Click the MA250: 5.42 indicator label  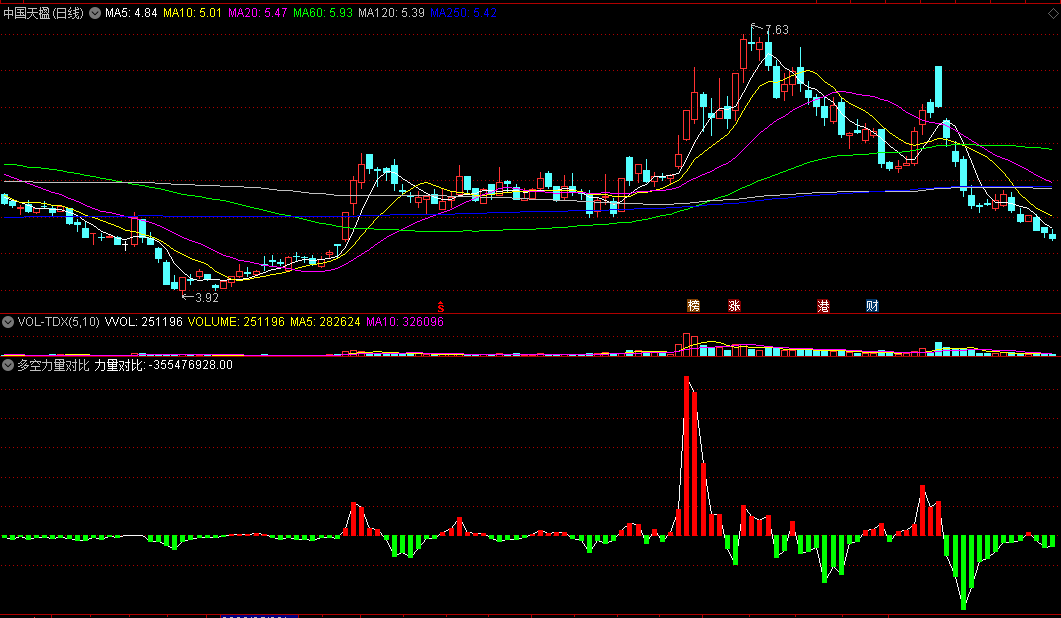[464, 13]
